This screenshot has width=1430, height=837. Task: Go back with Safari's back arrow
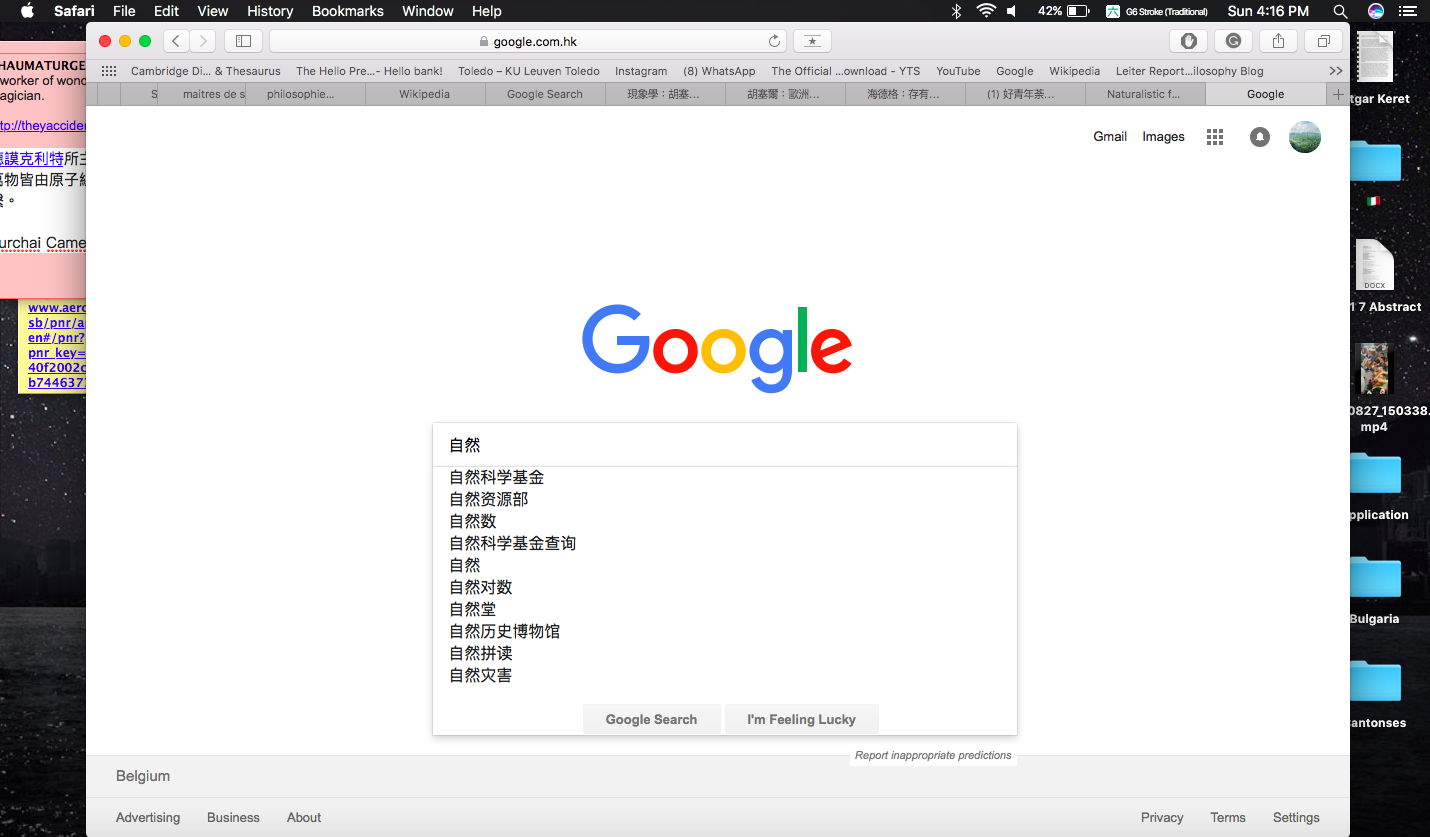point(177,41)
